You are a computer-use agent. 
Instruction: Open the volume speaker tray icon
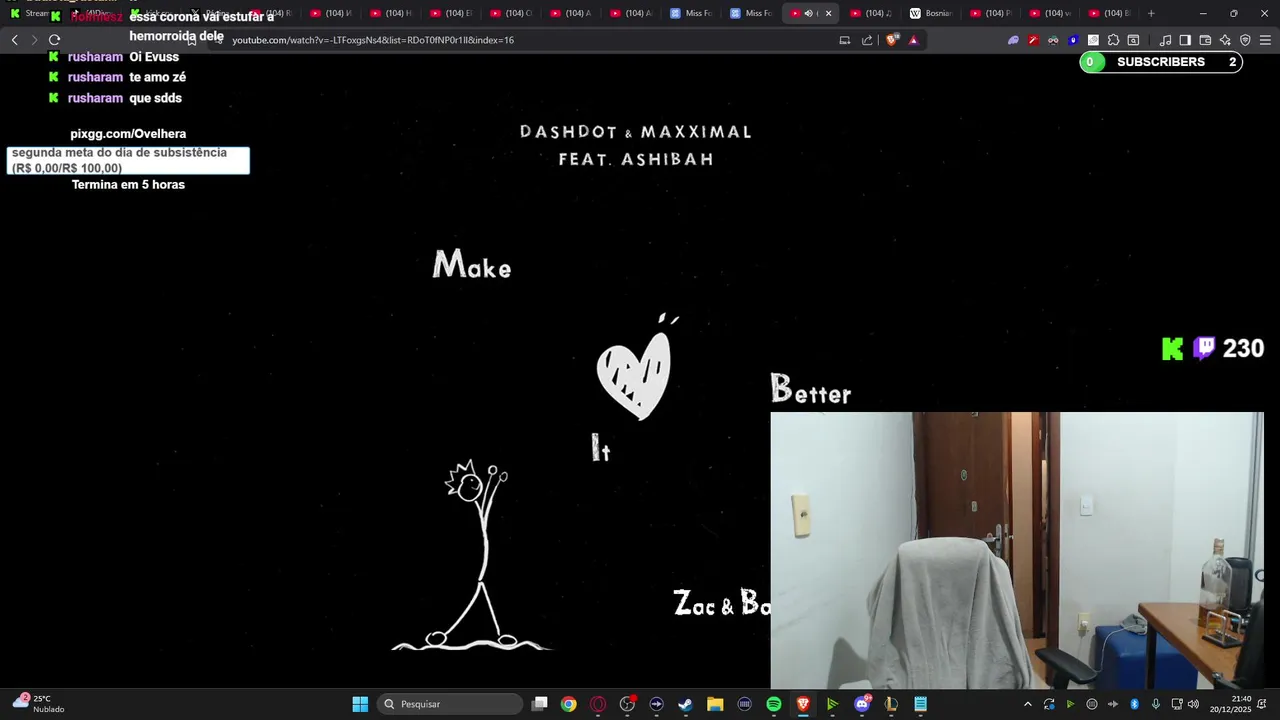pyautogui.click(x=1193, y=704)
